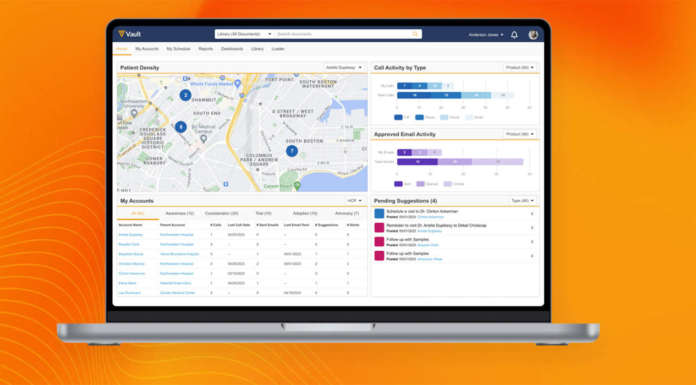The height and width of the screenshot is (385, 696).
Task: Click the Search documents input field
Action: click(344, 34)
